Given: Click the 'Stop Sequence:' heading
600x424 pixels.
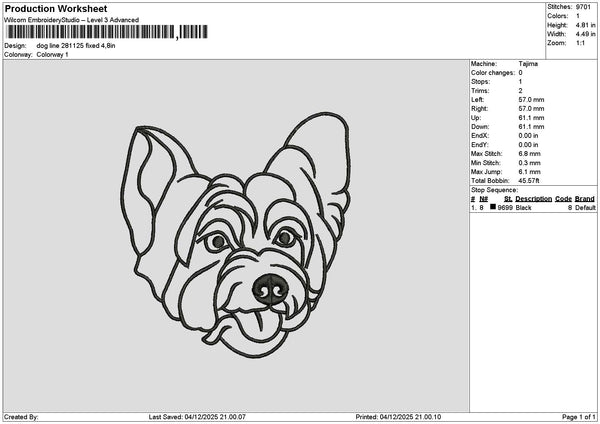Looking at the screenshot, I should (494, 190).
